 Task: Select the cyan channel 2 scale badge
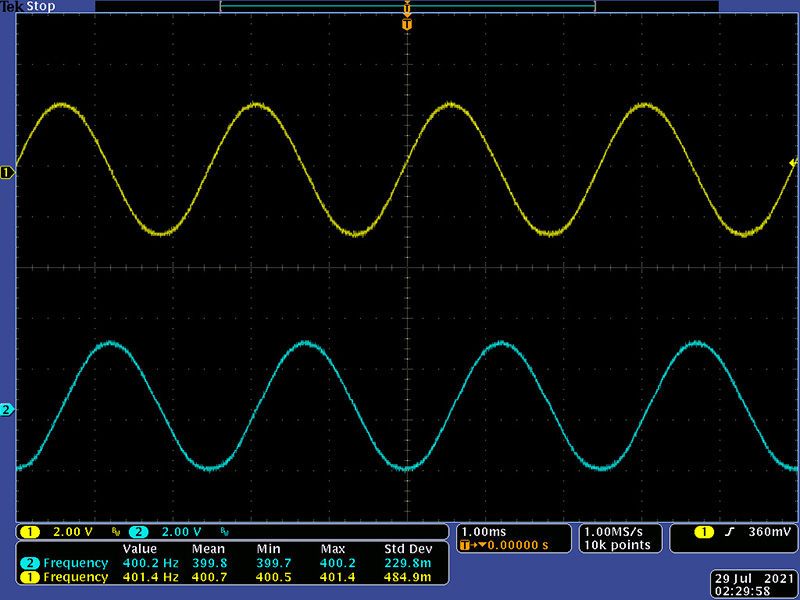coord(139,532)
